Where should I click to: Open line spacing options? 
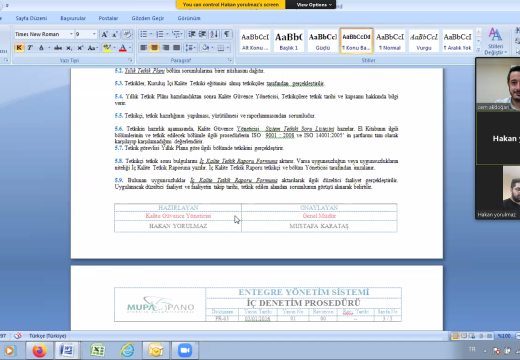click(190, 48)
